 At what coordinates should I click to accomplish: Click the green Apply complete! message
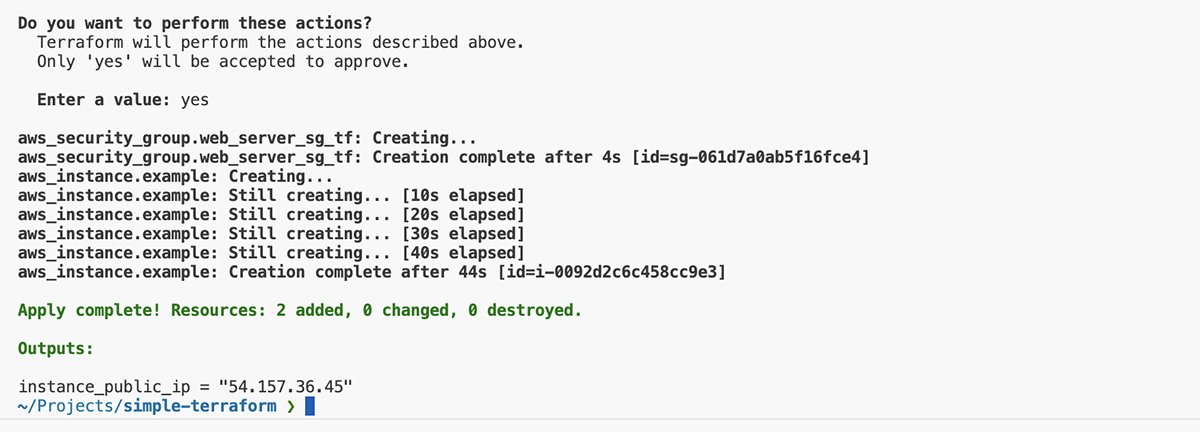[x=300, y=311]
